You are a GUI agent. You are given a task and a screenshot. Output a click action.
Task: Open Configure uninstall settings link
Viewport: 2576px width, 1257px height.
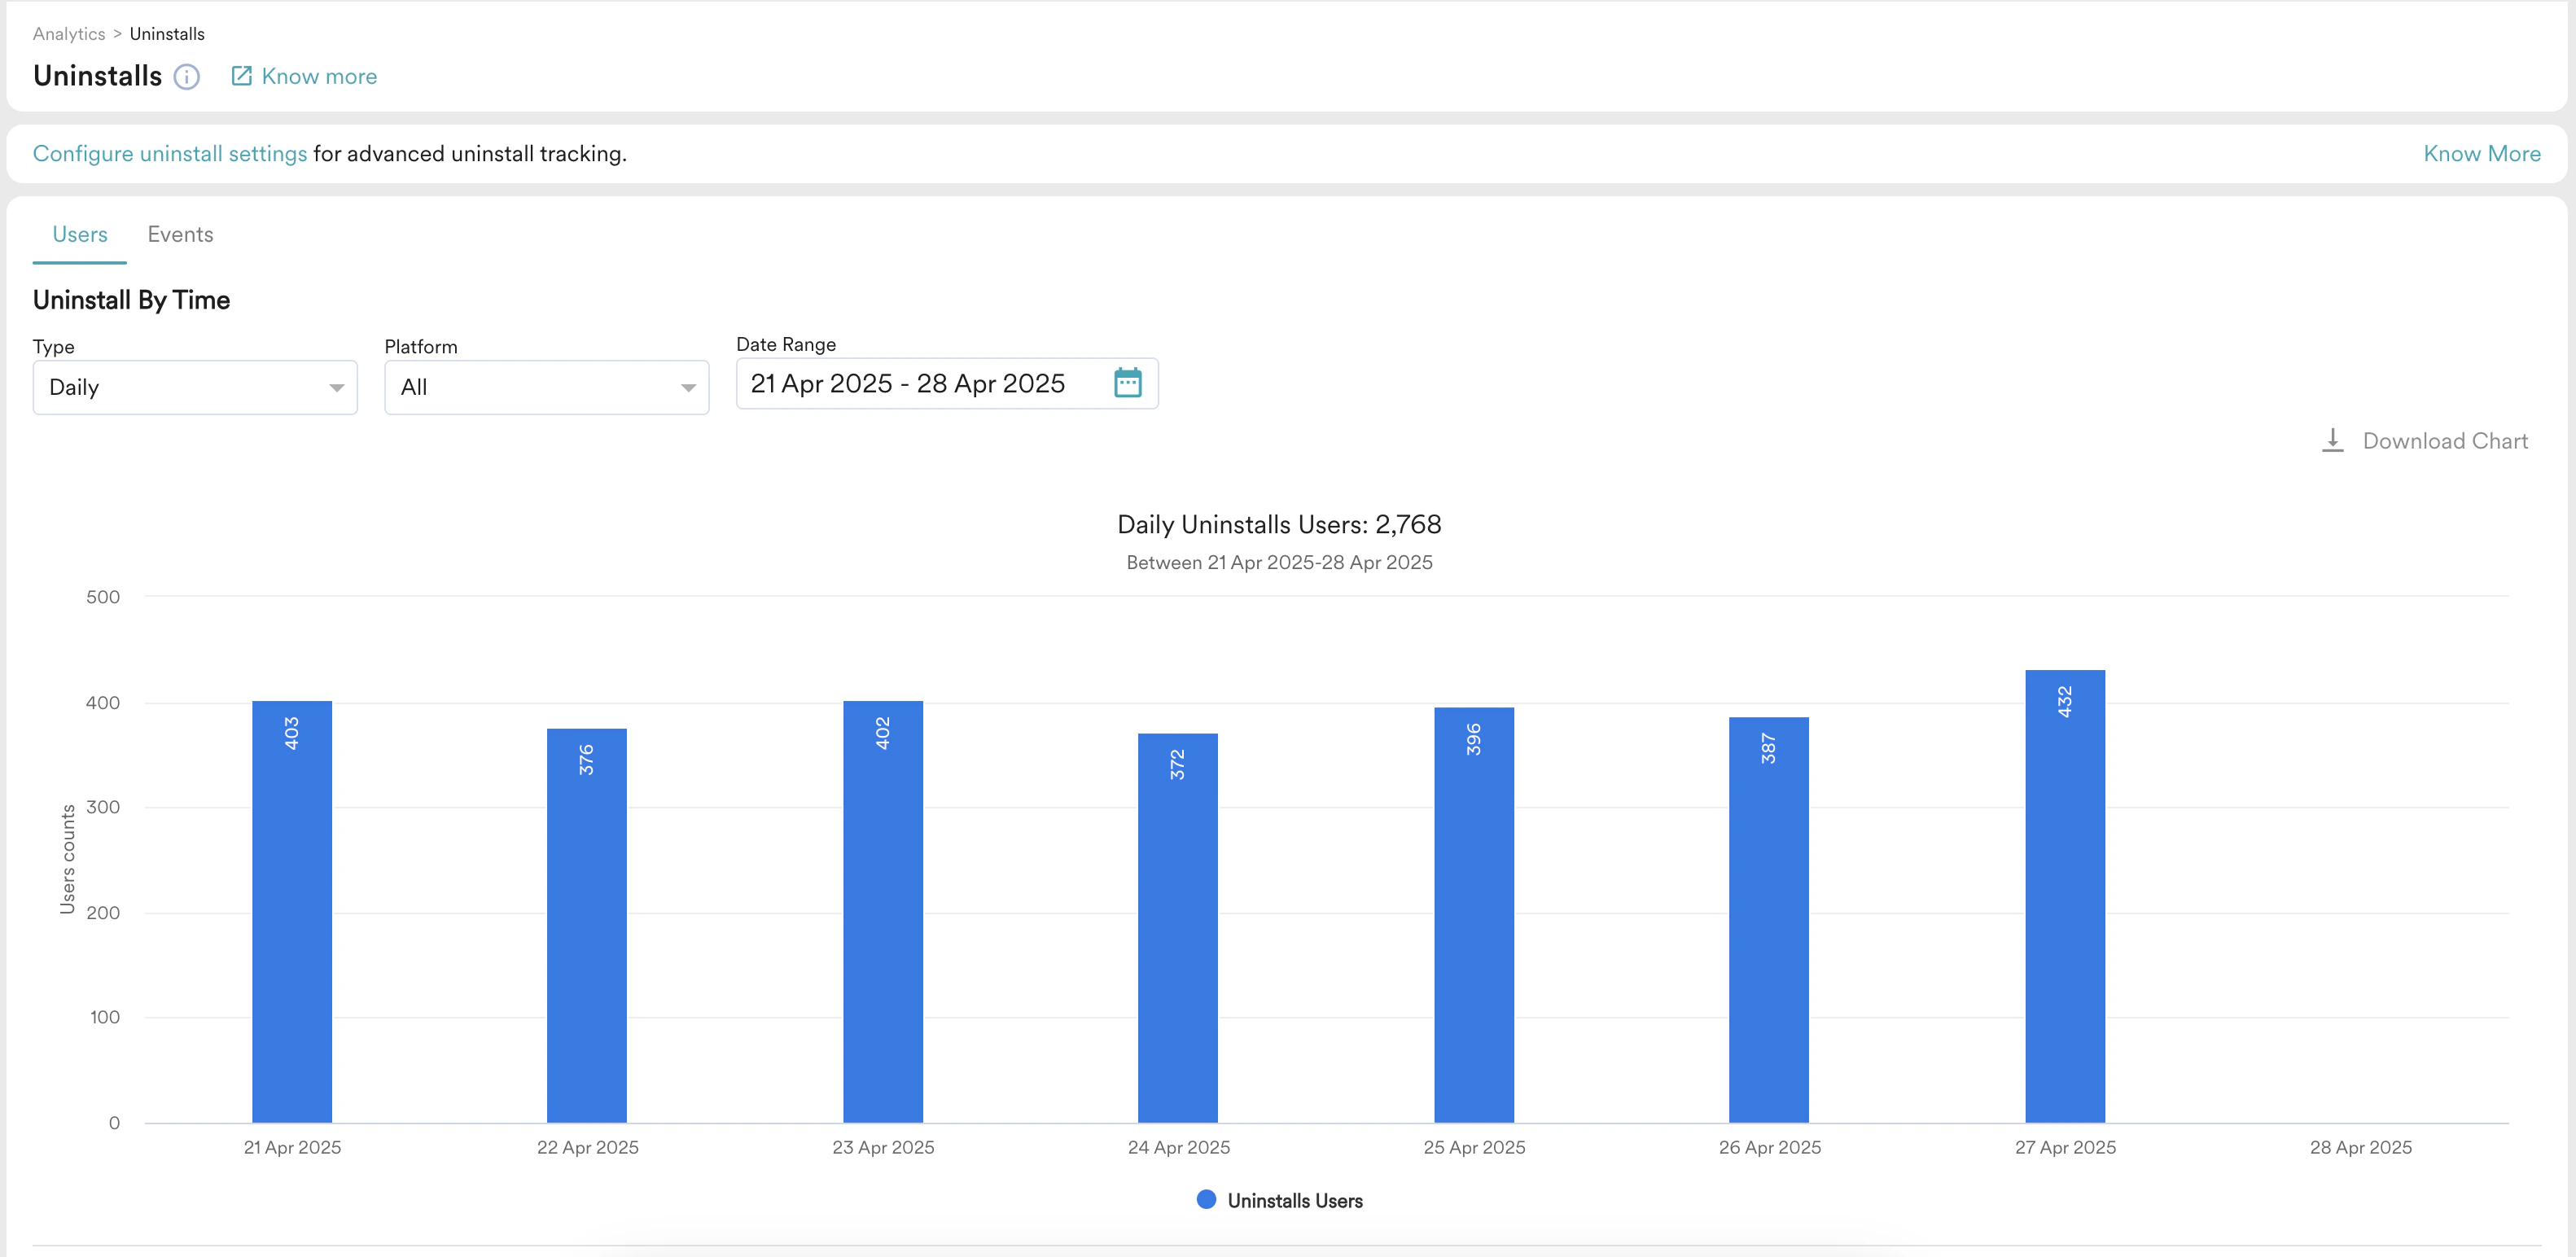coord(170,154)
